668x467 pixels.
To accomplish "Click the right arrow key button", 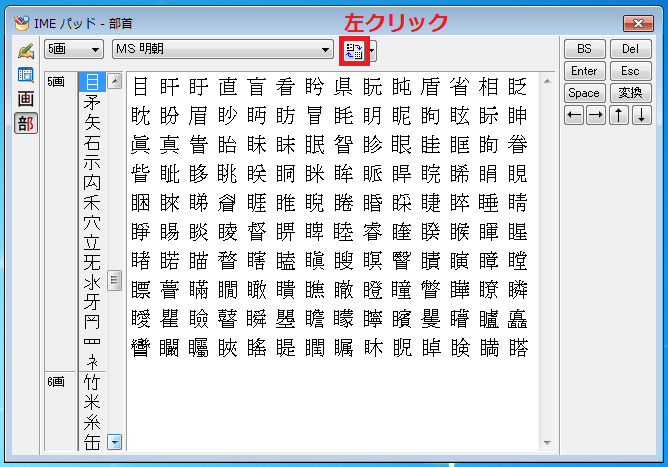I will 596,115.
